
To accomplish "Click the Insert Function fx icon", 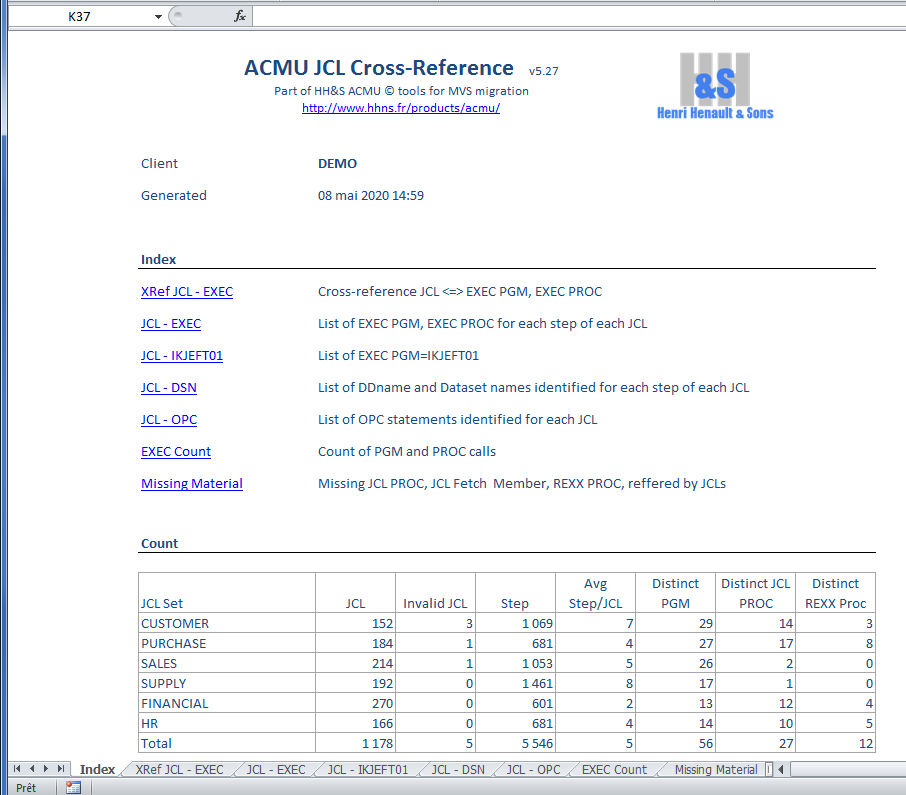I will (x=239, y=16).
